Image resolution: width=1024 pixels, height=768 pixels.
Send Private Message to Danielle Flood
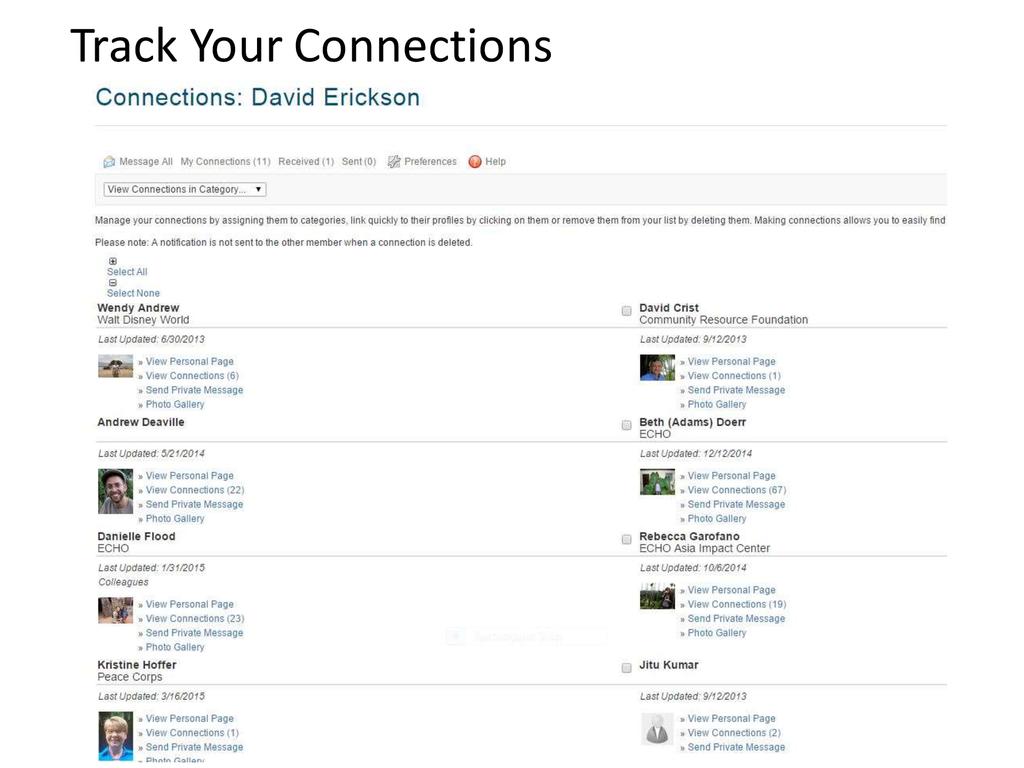click(x=194, y=633)
